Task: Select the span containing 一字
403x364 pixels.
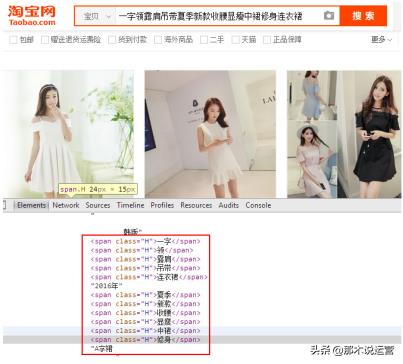Action: (x=146, y=241)
